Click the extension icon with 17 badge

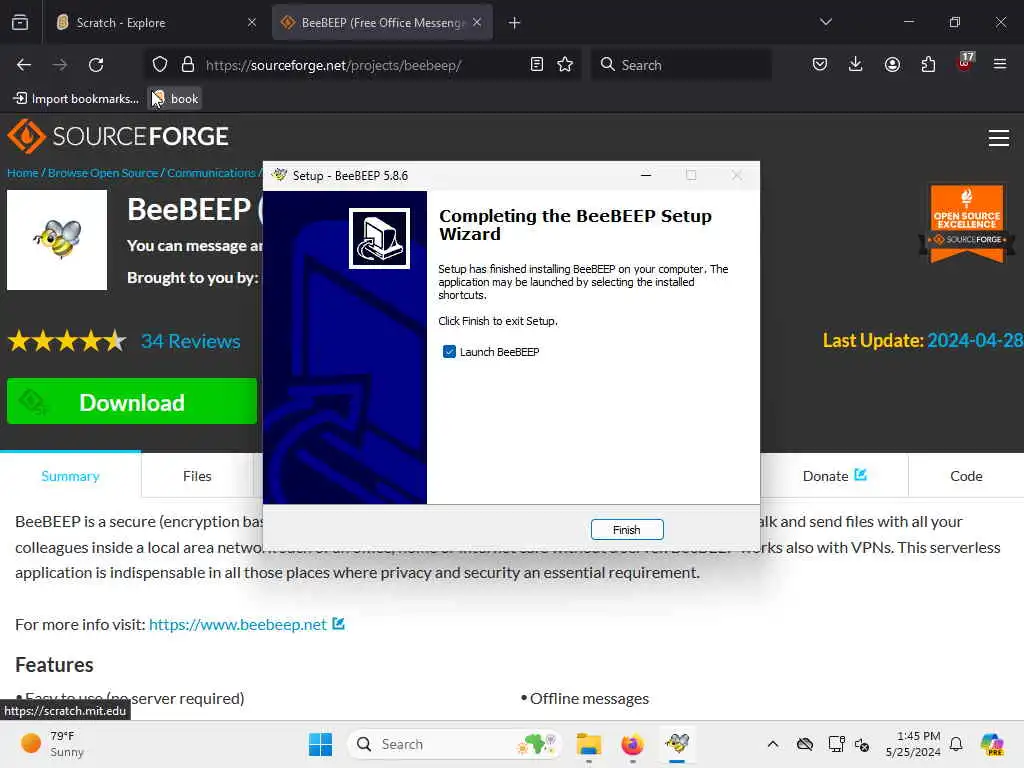[x=965, y=63]
